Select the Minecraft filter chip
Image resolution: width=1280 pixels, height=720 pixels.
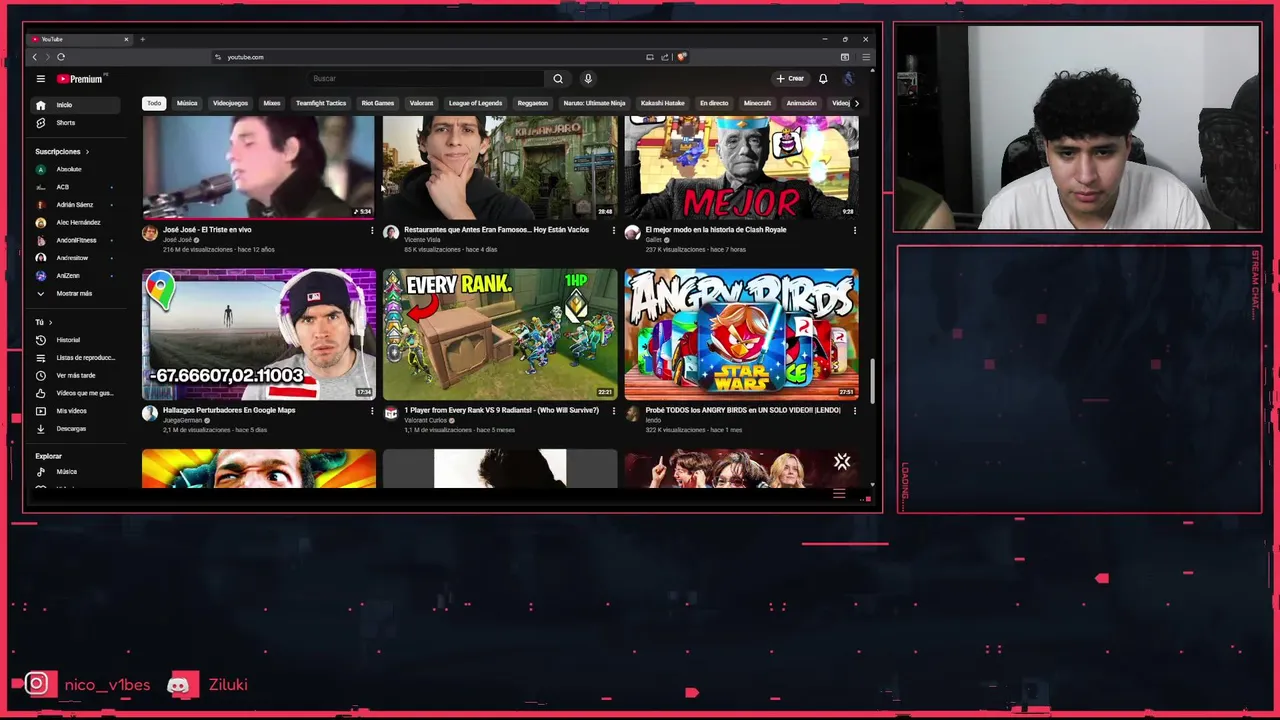click(x=757, y=103)
